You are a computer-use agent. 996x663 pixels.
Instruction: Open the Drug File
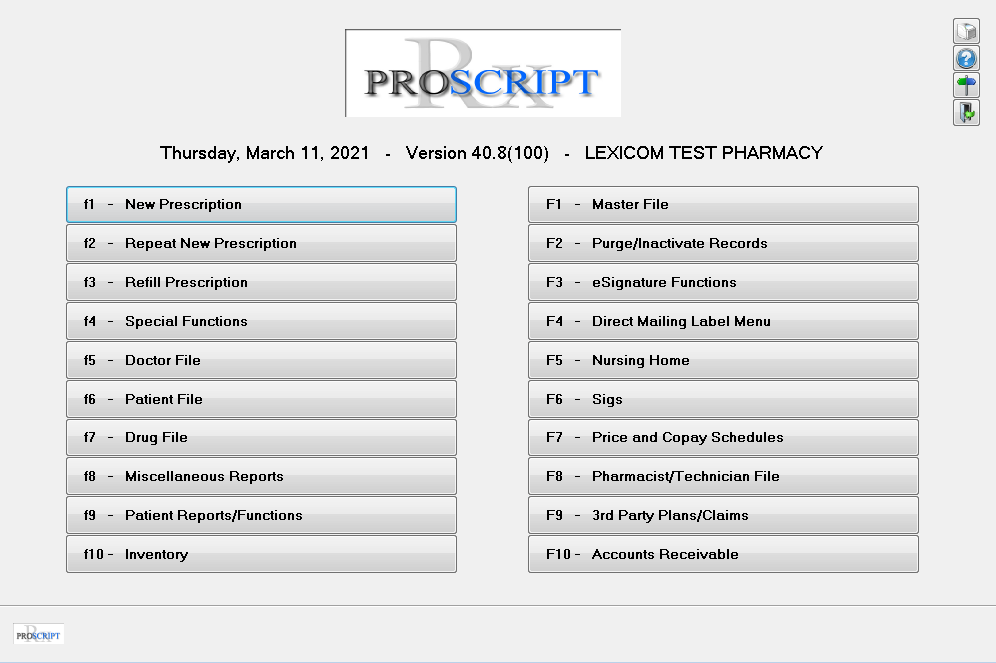pyautogui.click(x=260, y=437)
